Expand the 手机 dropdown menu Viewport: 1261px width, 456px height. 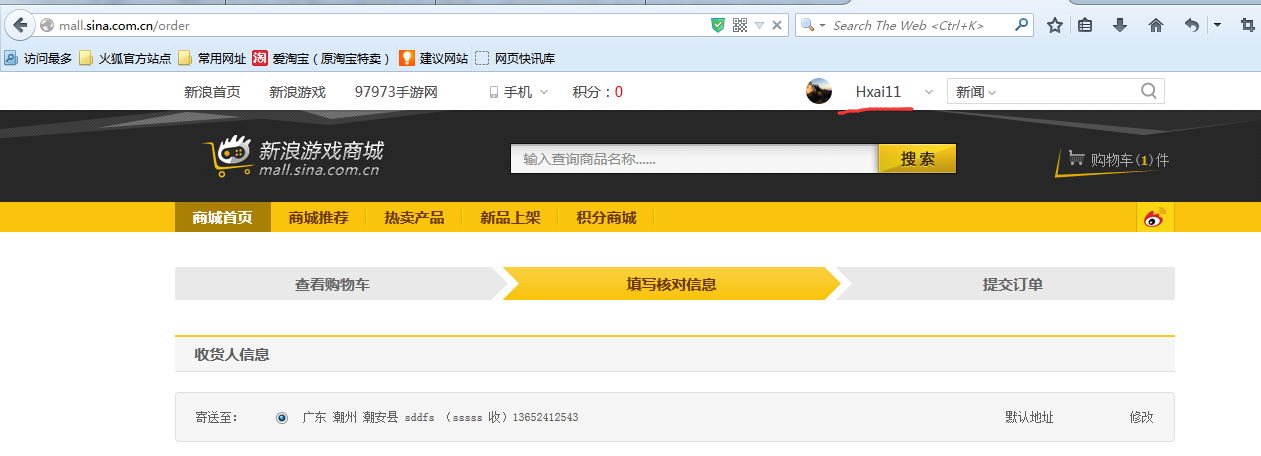(x=518, y=92)
